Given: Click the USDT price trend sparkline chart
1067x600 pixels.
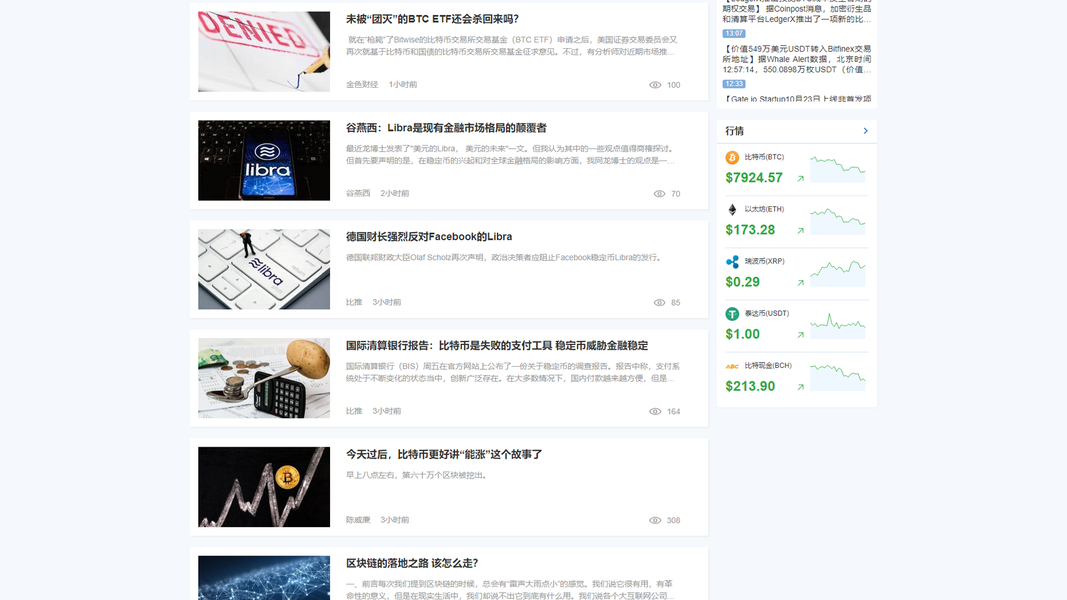Looking at the screenshot, I should [x=838, y=325].
